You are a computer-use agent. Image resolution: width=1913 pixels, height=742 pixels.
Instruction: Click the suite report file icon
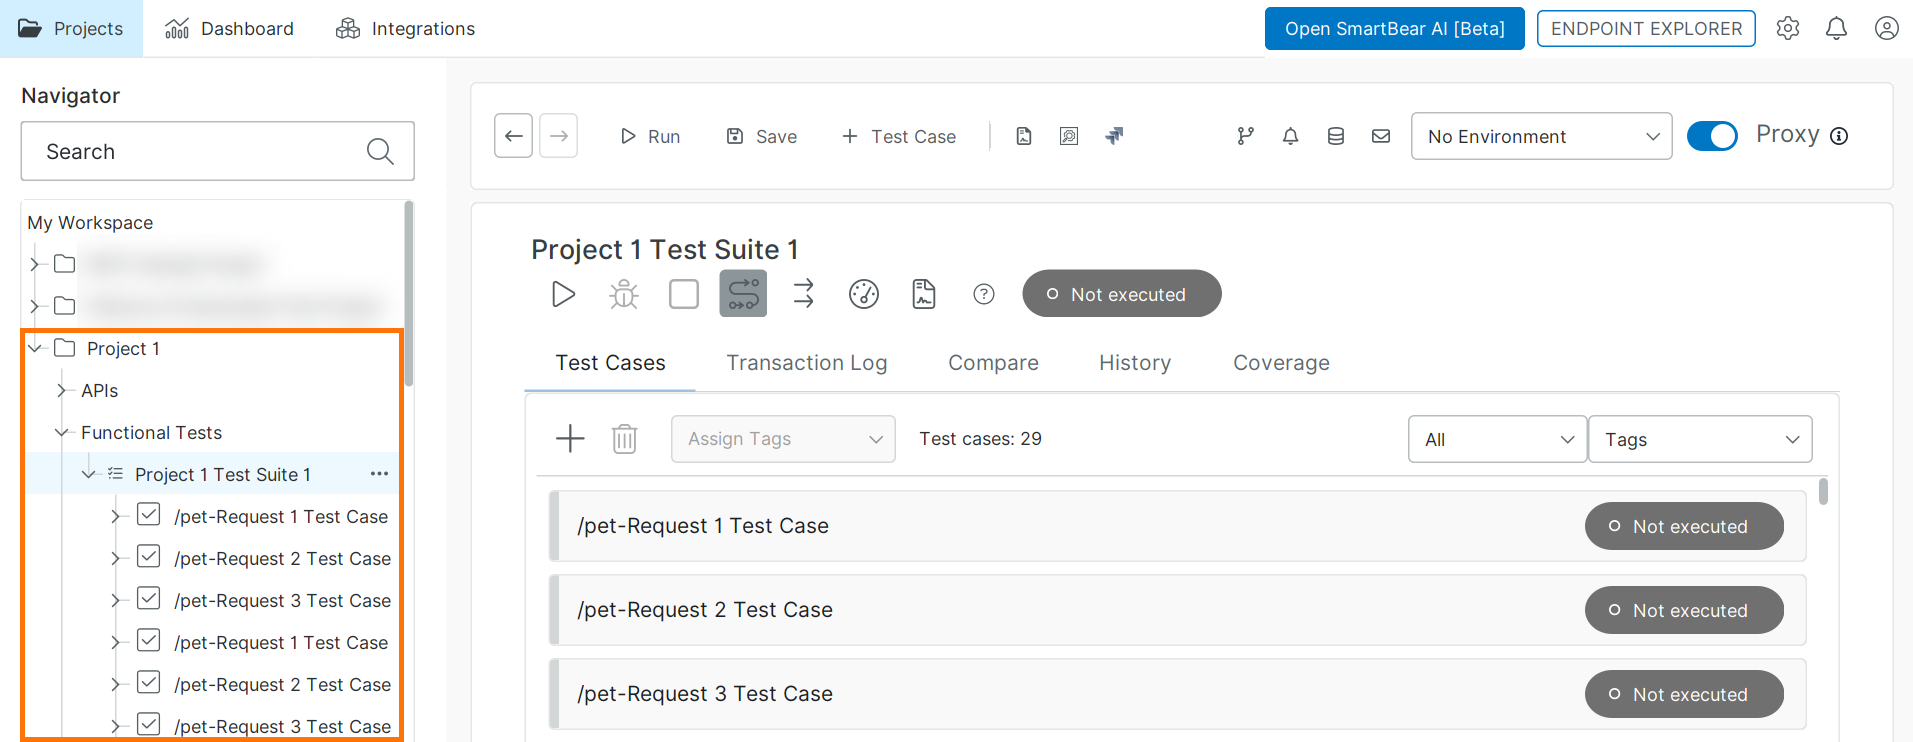click(x=924, y=294)
